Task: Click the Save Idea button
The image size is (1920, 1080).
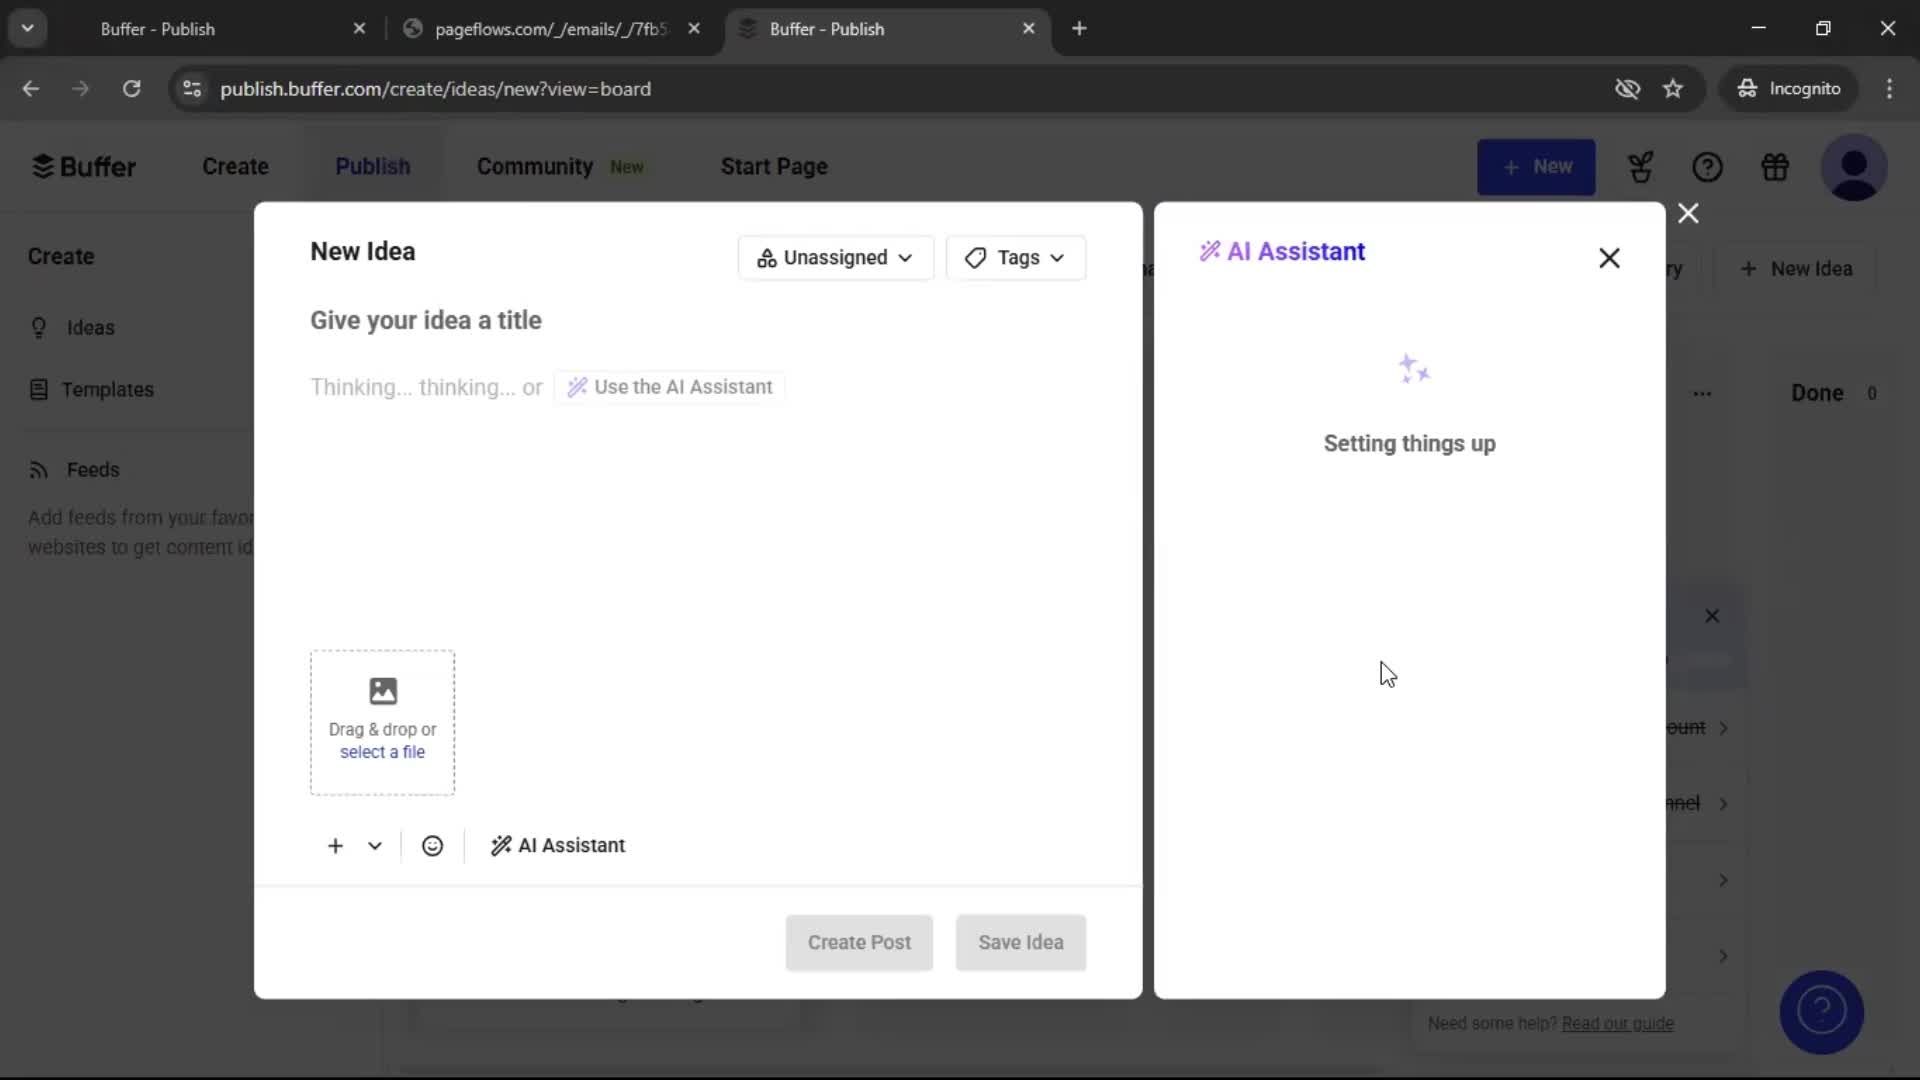Action: click(x=1020, y=942)
